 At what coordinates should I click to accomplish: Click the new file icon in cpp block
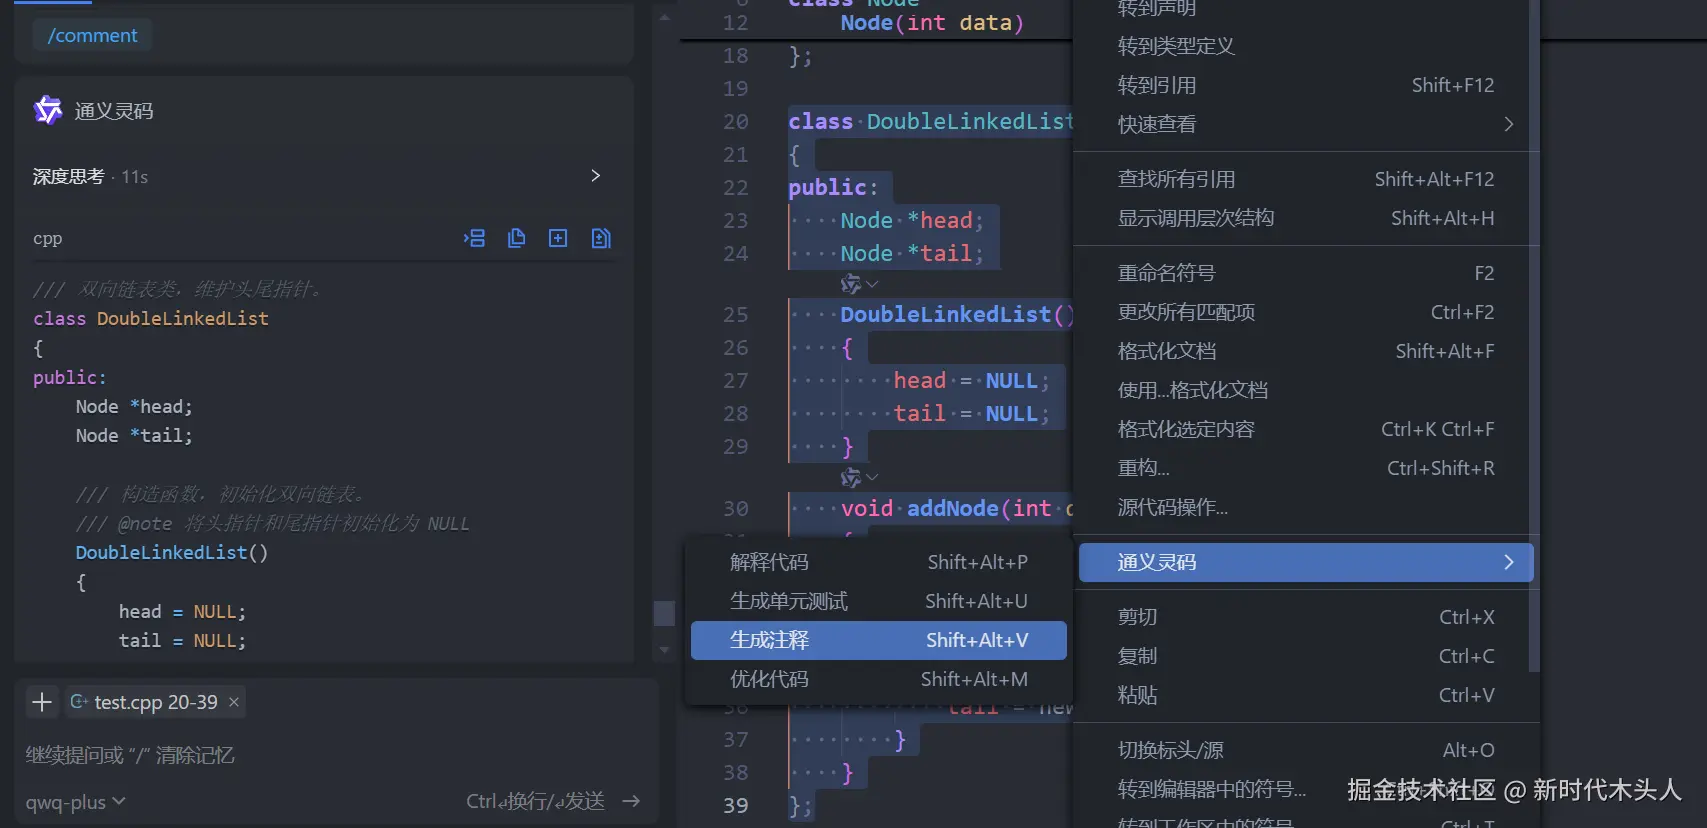pos(558,238)
